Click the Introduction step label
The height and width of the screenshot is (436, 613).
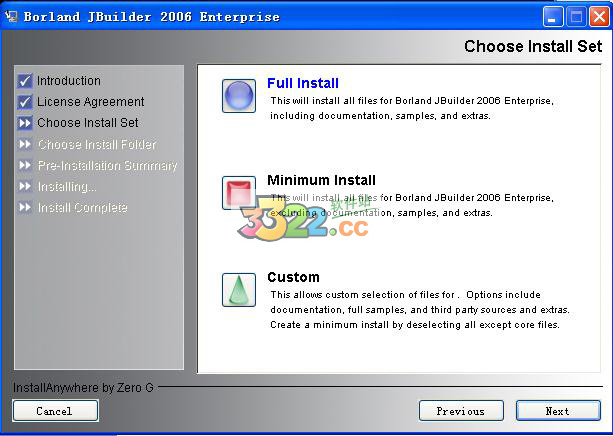[69, 81]
